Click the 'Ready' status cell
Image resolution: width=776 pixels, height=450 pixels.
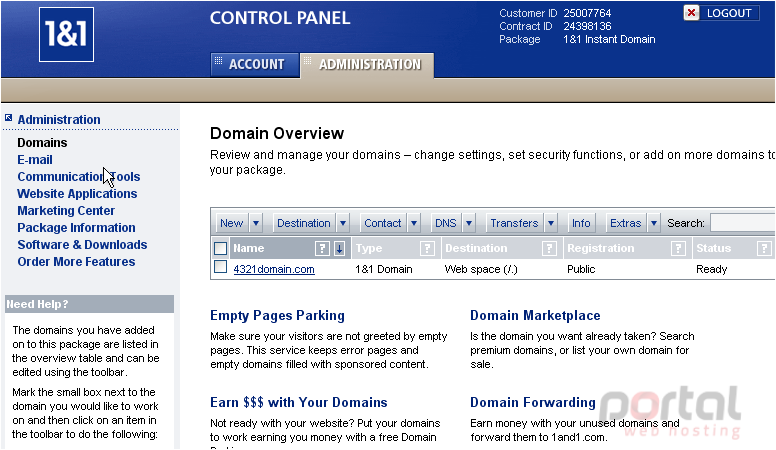point(711,269)
